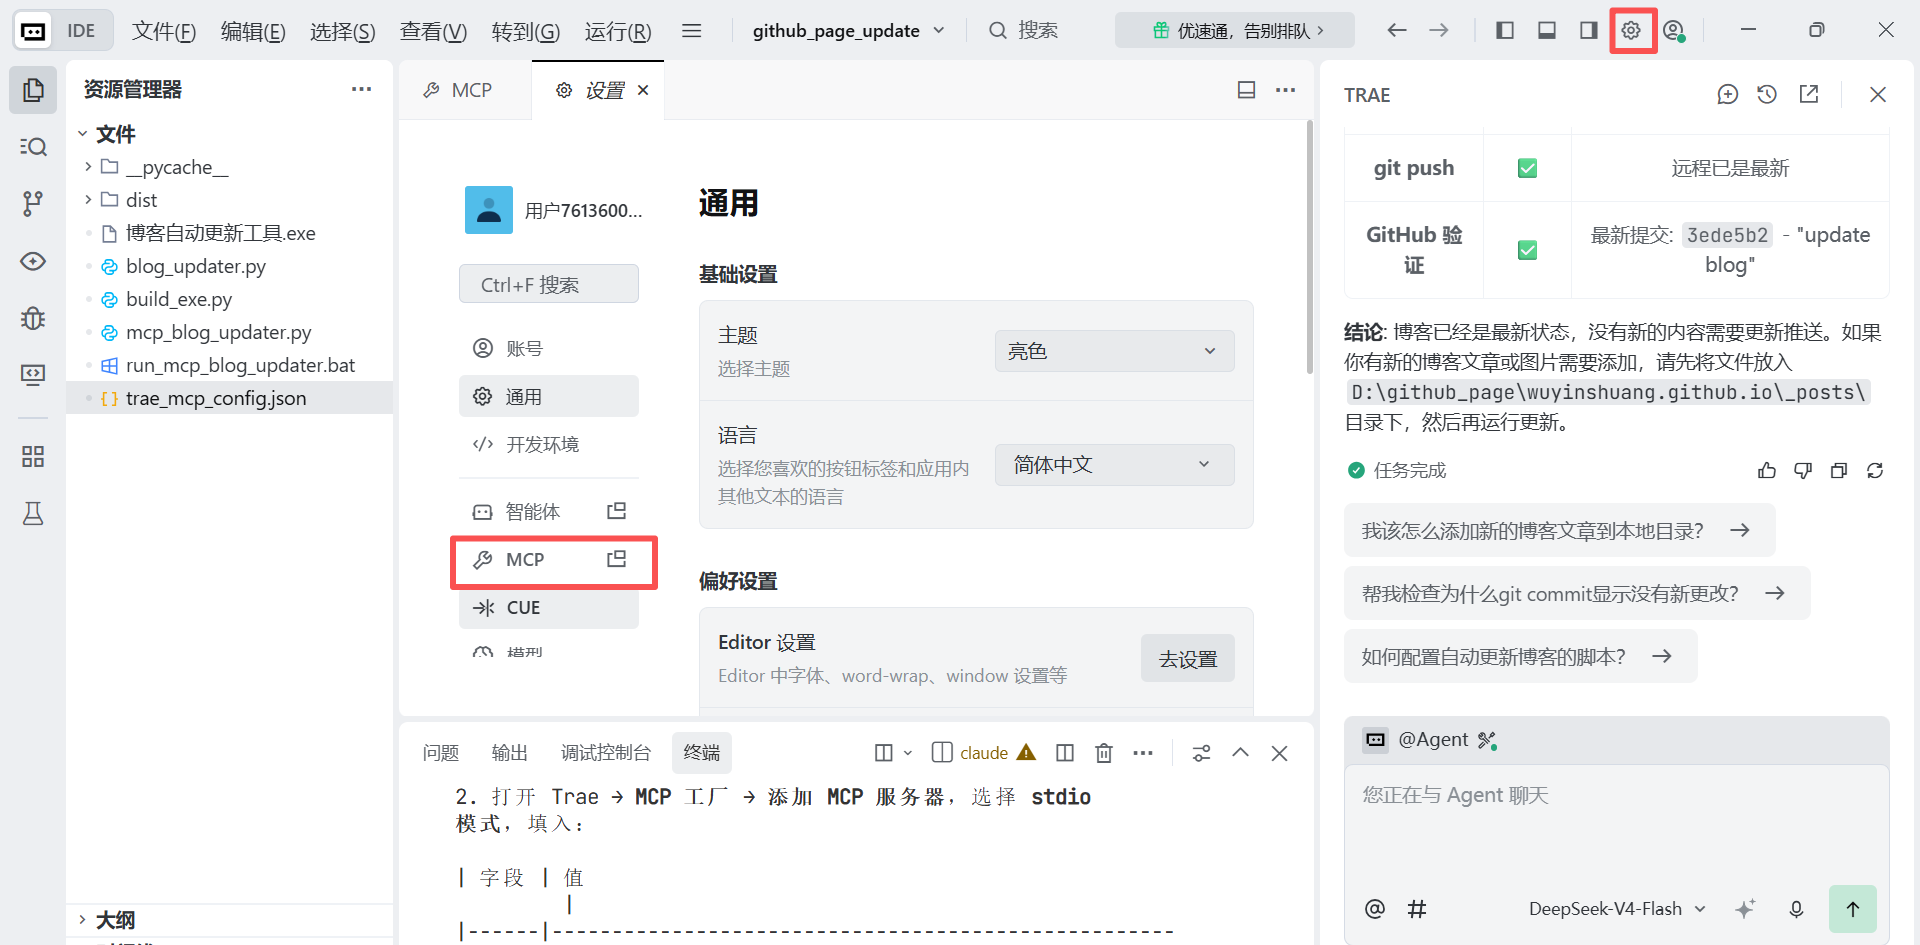Toggle the left sidebar layout icon
Viewport: 1920px width, 945px height.
(1505, 30)
